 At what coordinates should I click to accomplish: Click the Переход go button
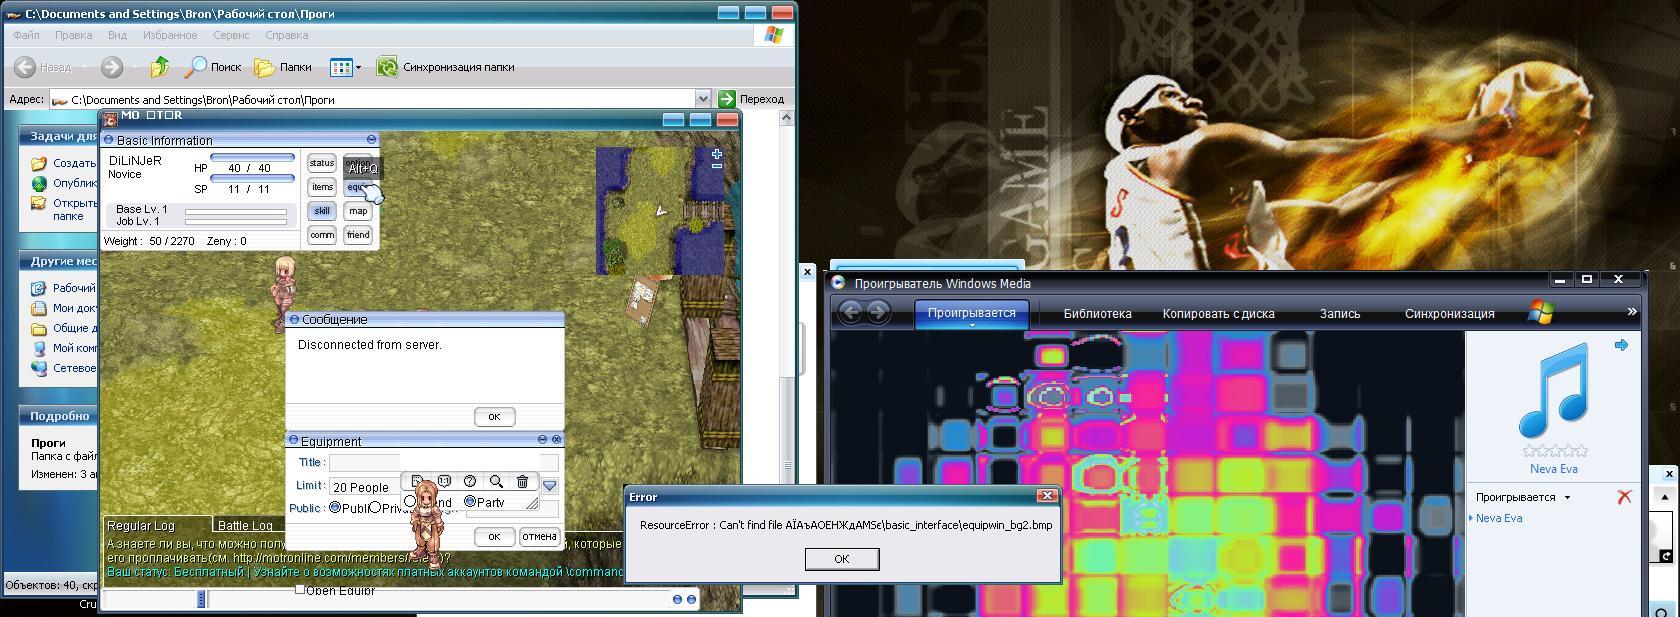pos(753,99)
